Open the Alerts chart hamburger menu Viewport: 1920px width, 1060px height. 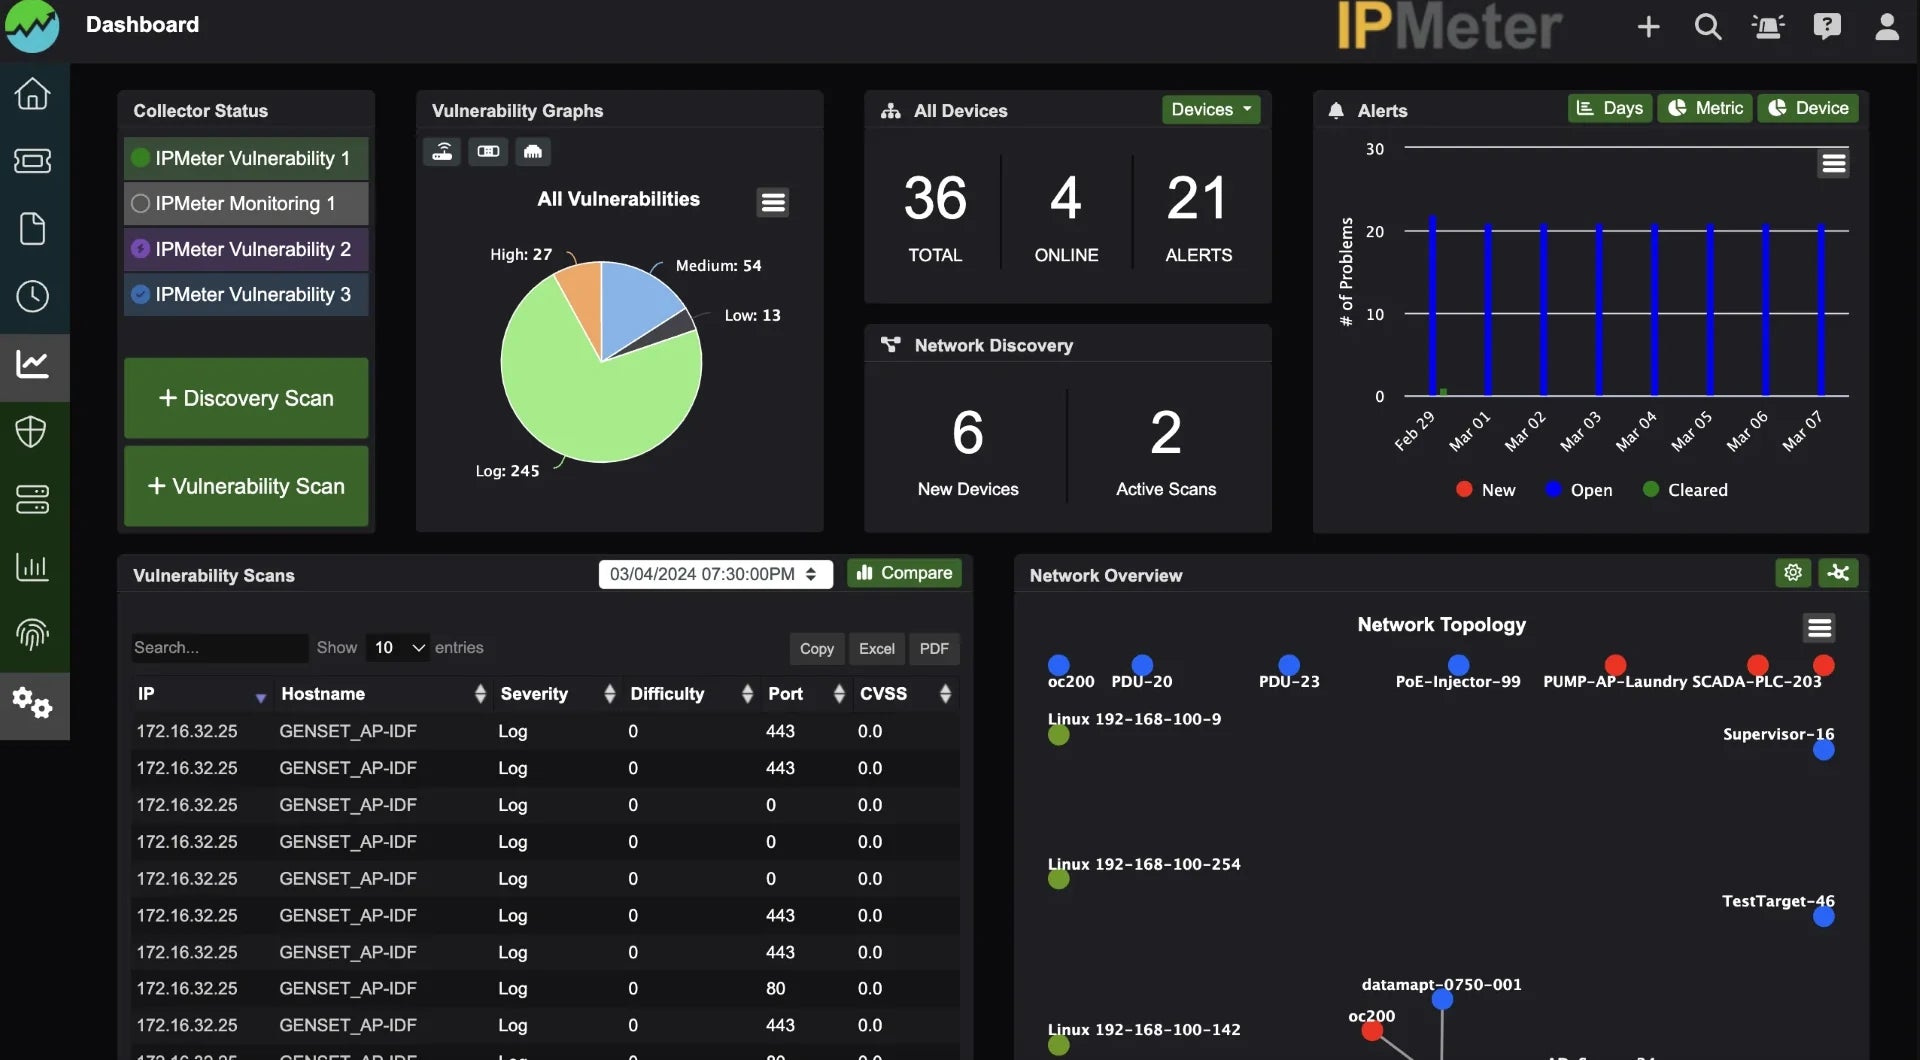(x=1834, y=163)
